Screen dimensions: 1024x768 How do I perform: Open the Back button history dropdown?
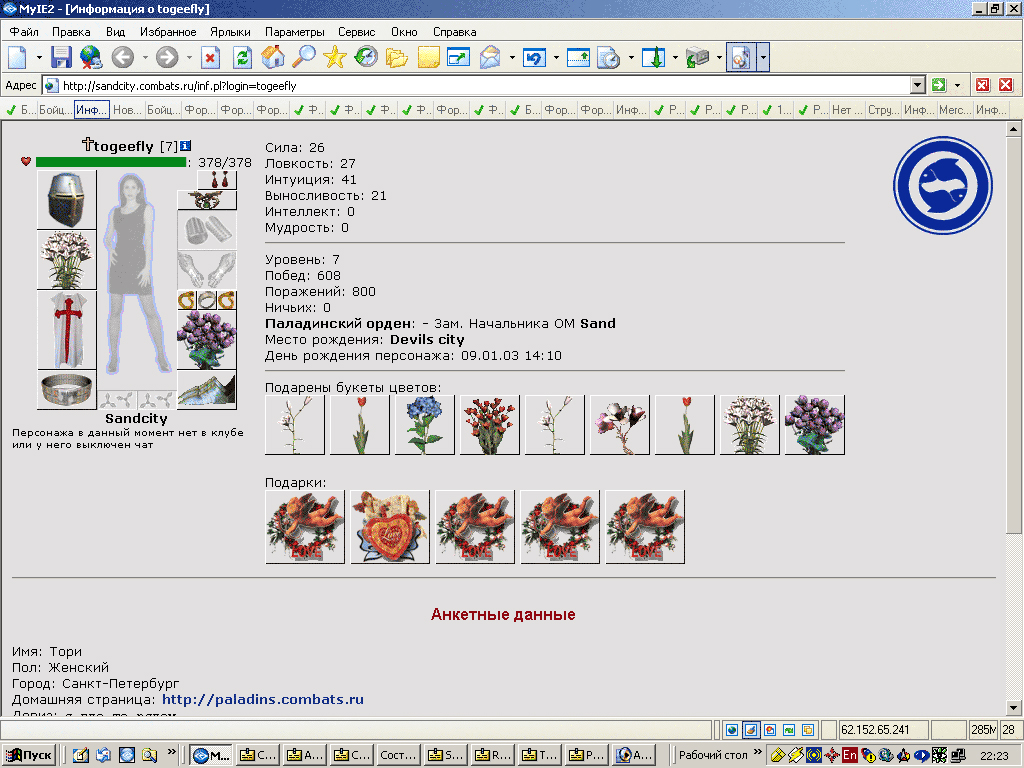click(145, 57)
